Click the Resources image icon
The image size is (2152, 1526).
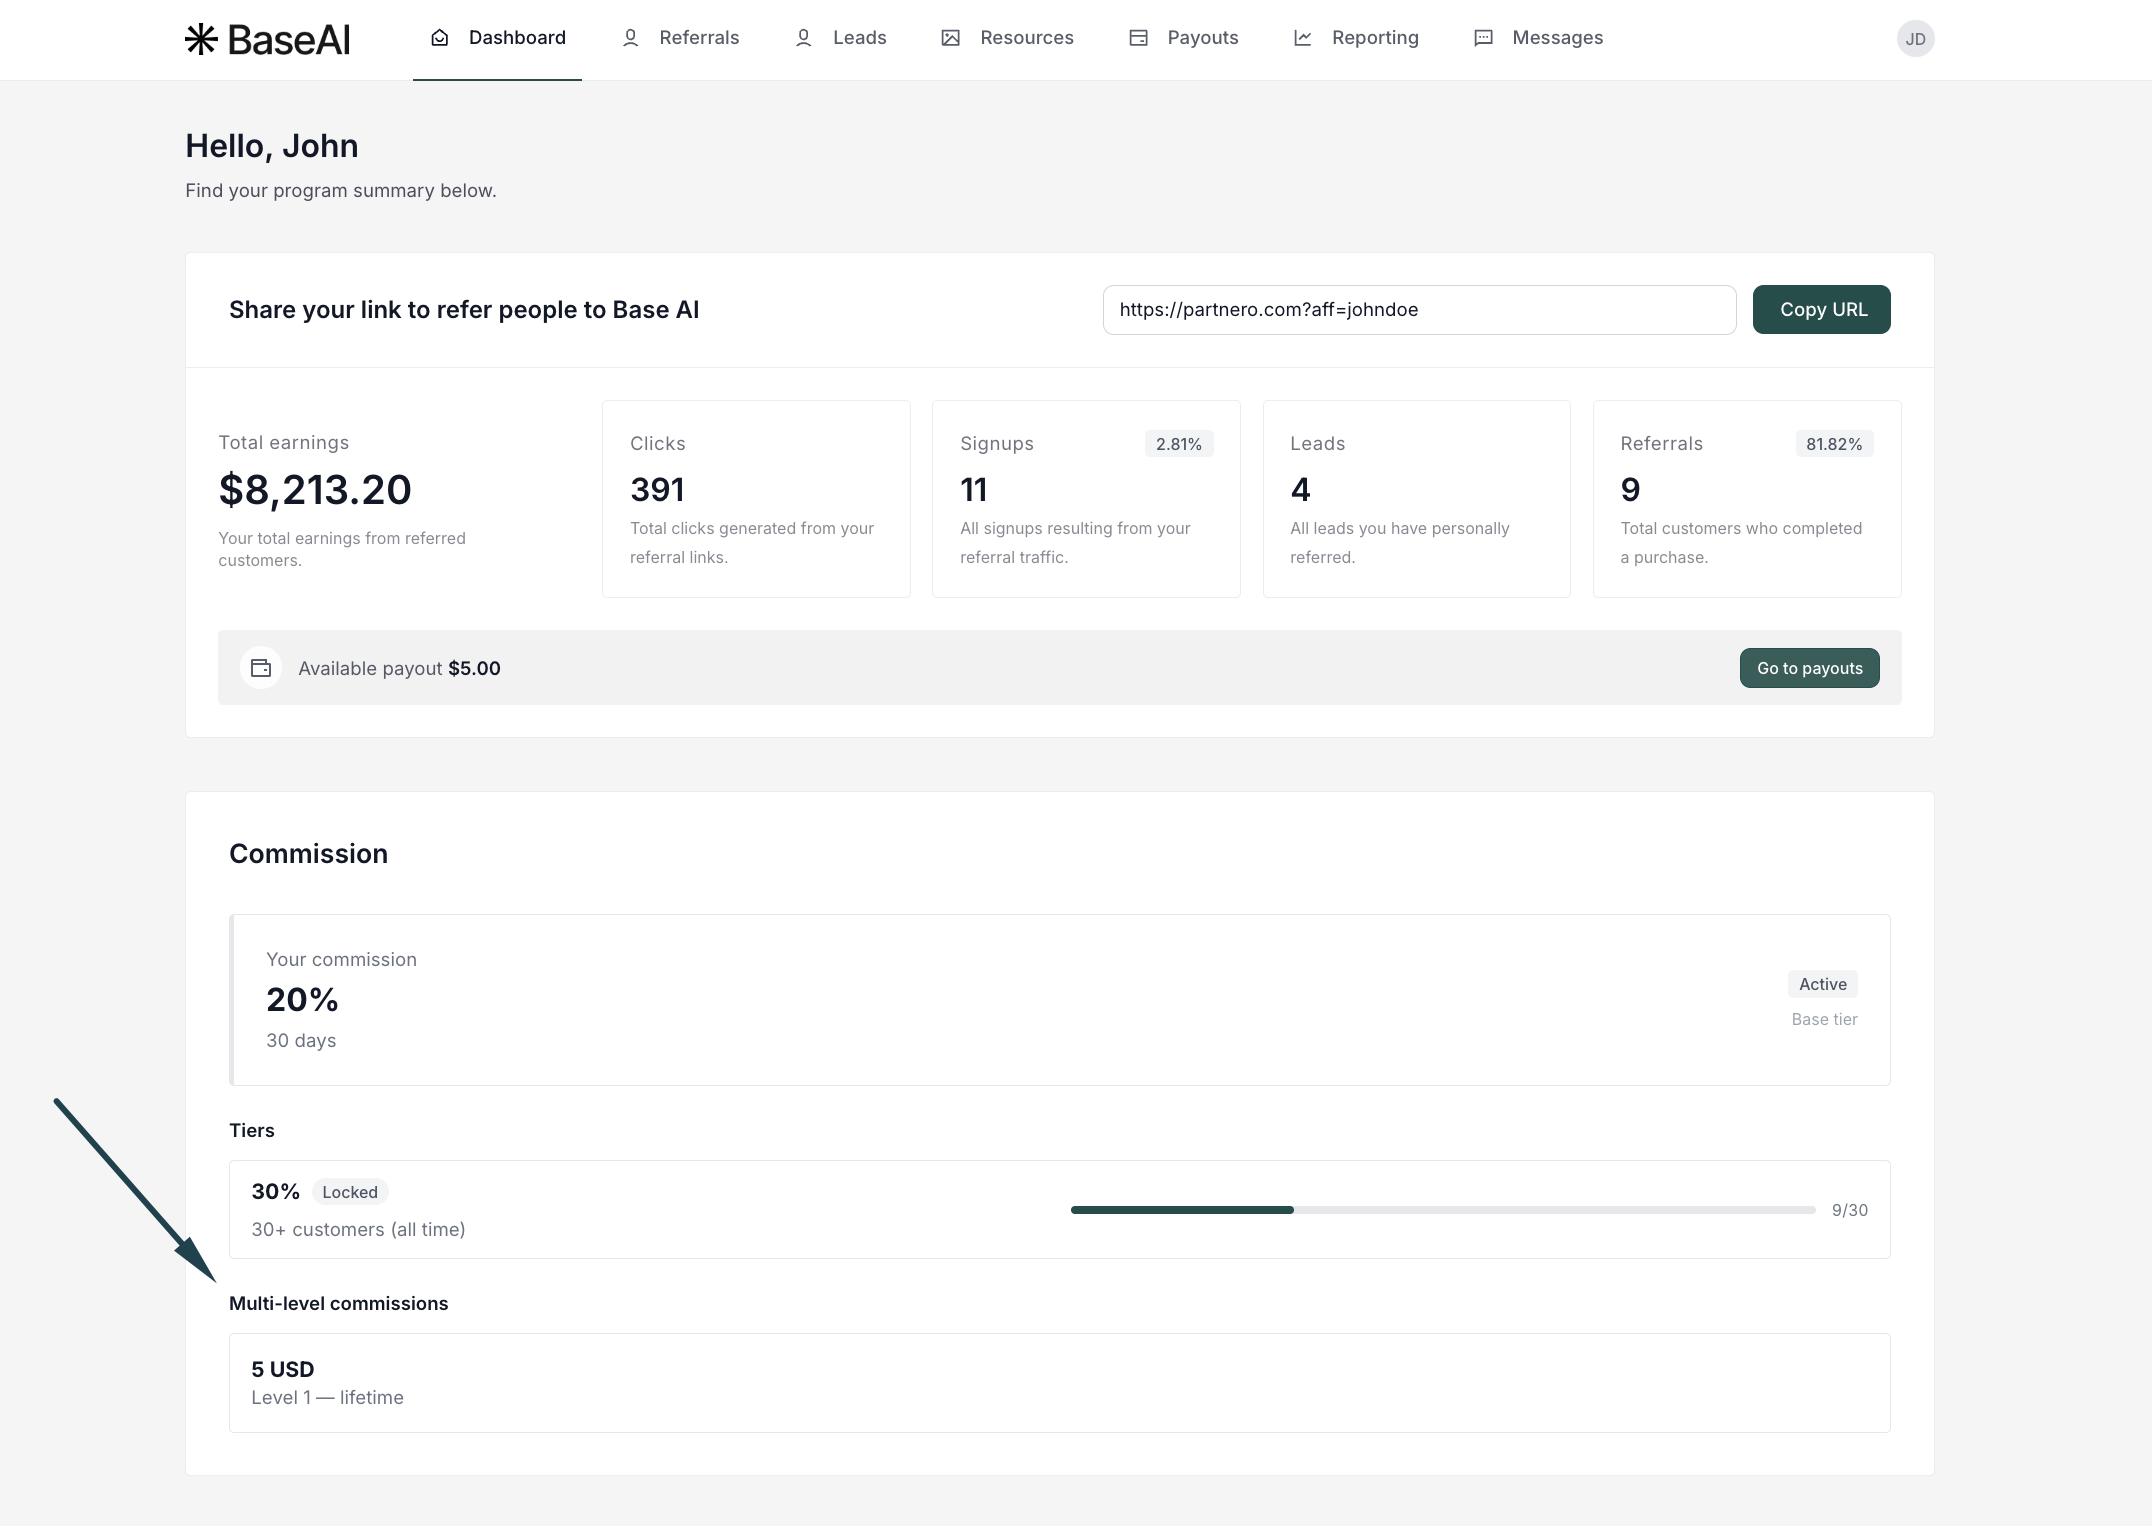click(950, 38)
